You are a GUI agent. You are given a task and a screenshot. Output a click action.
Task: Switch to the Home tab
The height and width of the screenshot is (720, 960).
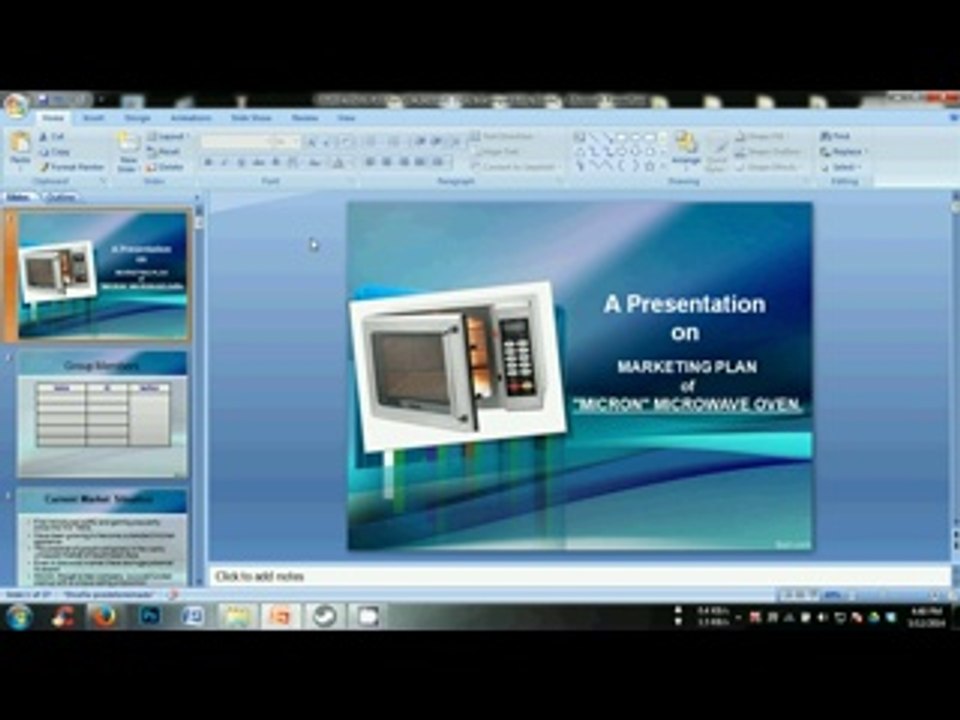tap(53, 118)
